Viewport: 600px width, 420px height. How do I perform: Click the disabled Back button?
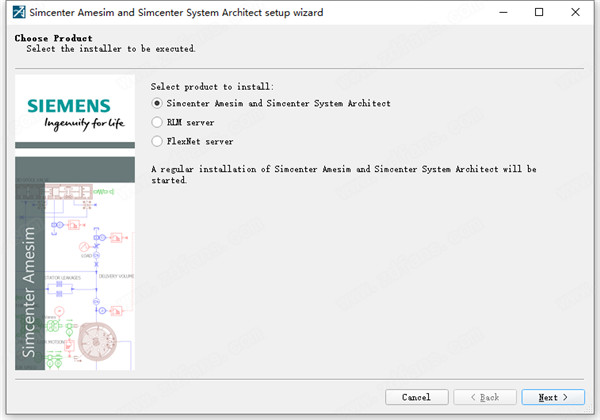(485, 397)
